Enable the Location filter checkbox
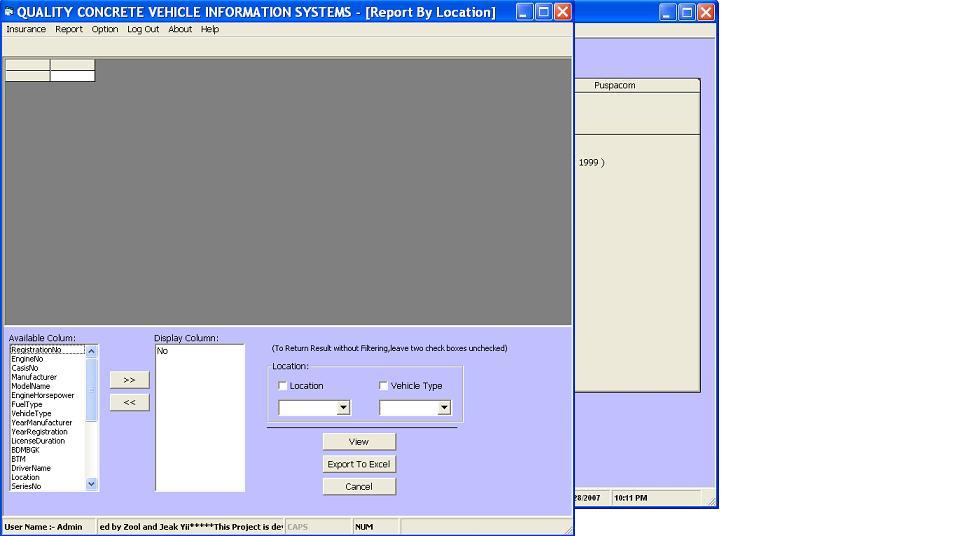This screenshot has width=954, height=536. 283,386
